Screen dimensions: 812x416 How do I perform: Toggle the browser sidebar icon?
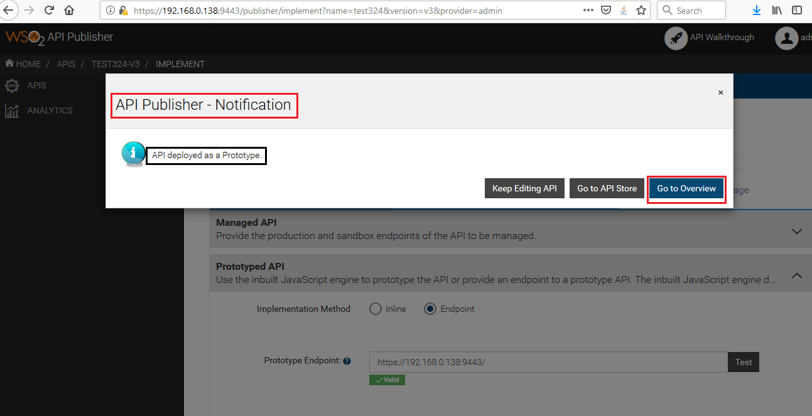(797, 10)
